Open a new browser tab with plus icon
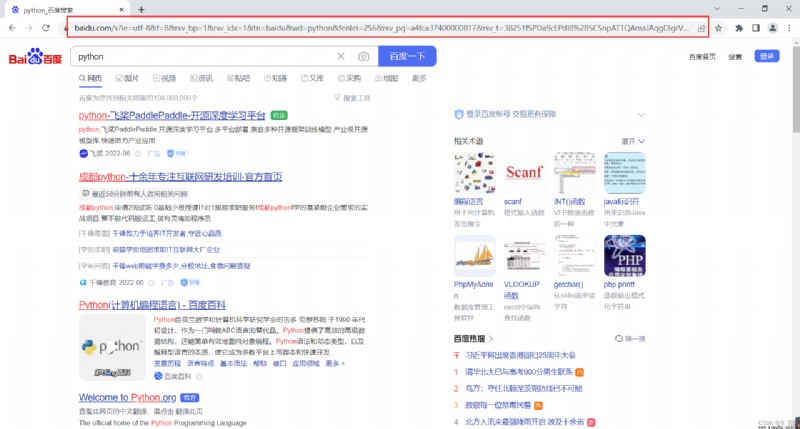The image size is (800, 429). point(141,9)
